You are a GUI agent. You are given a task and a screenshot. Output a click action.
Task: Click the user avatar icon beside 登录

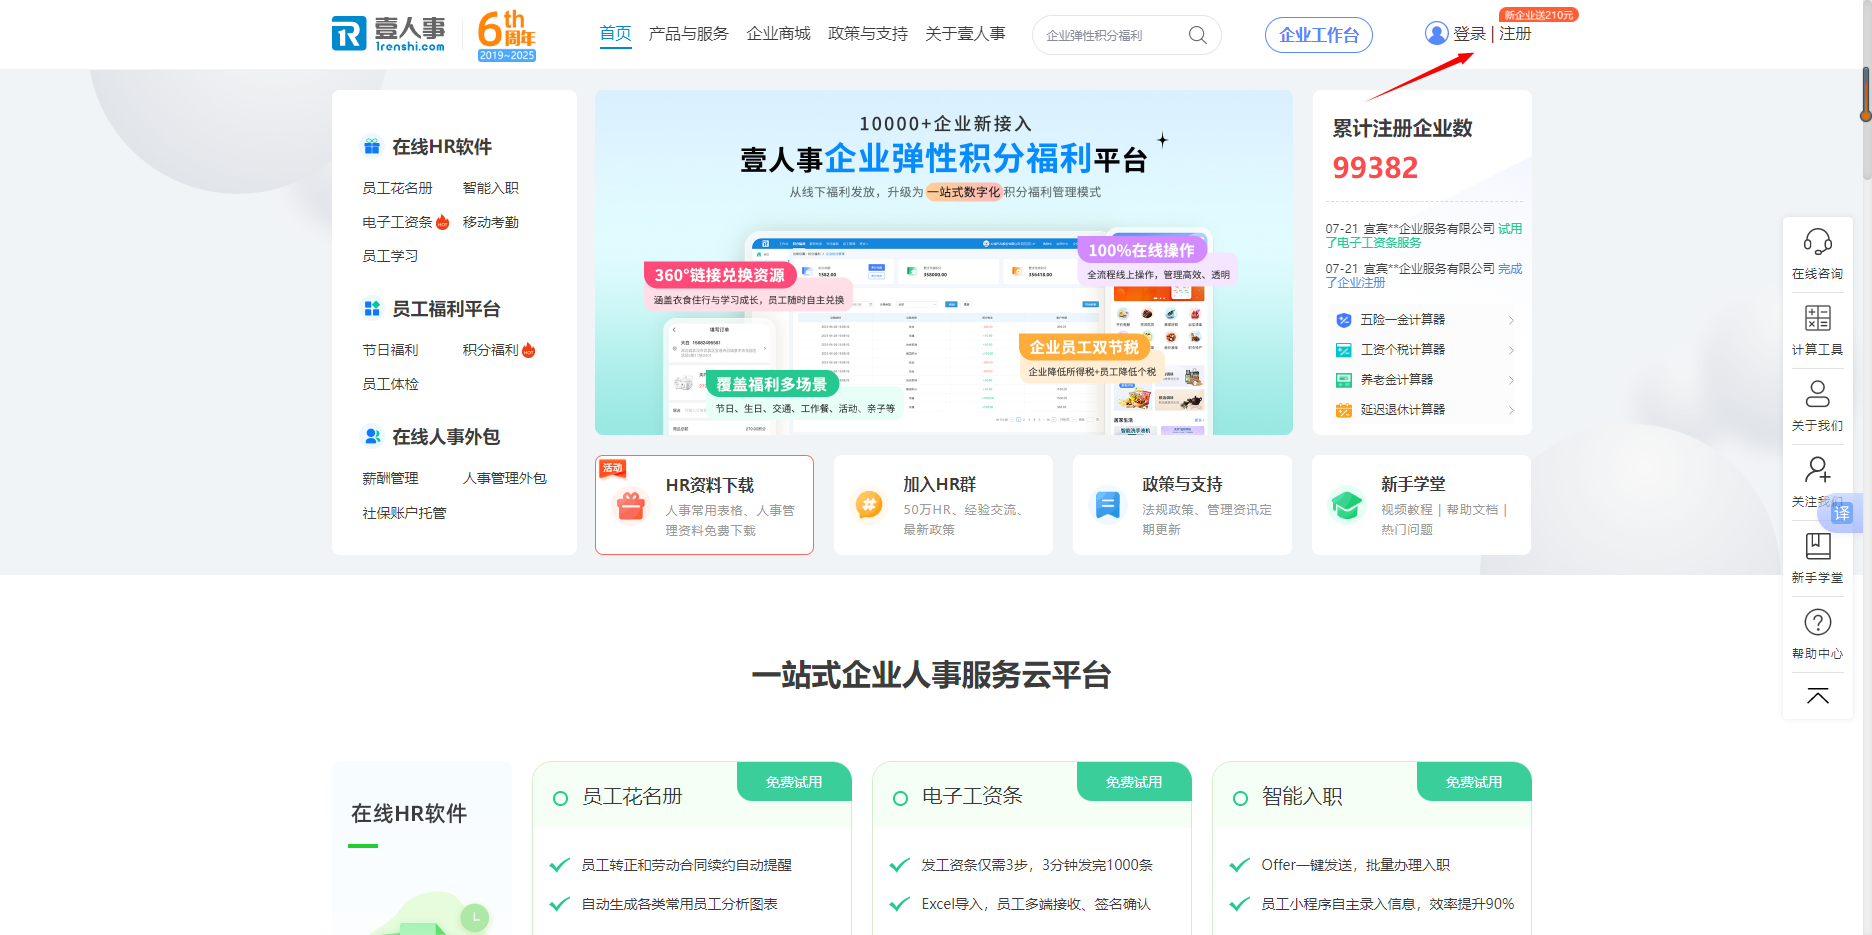click(1436, 34)
